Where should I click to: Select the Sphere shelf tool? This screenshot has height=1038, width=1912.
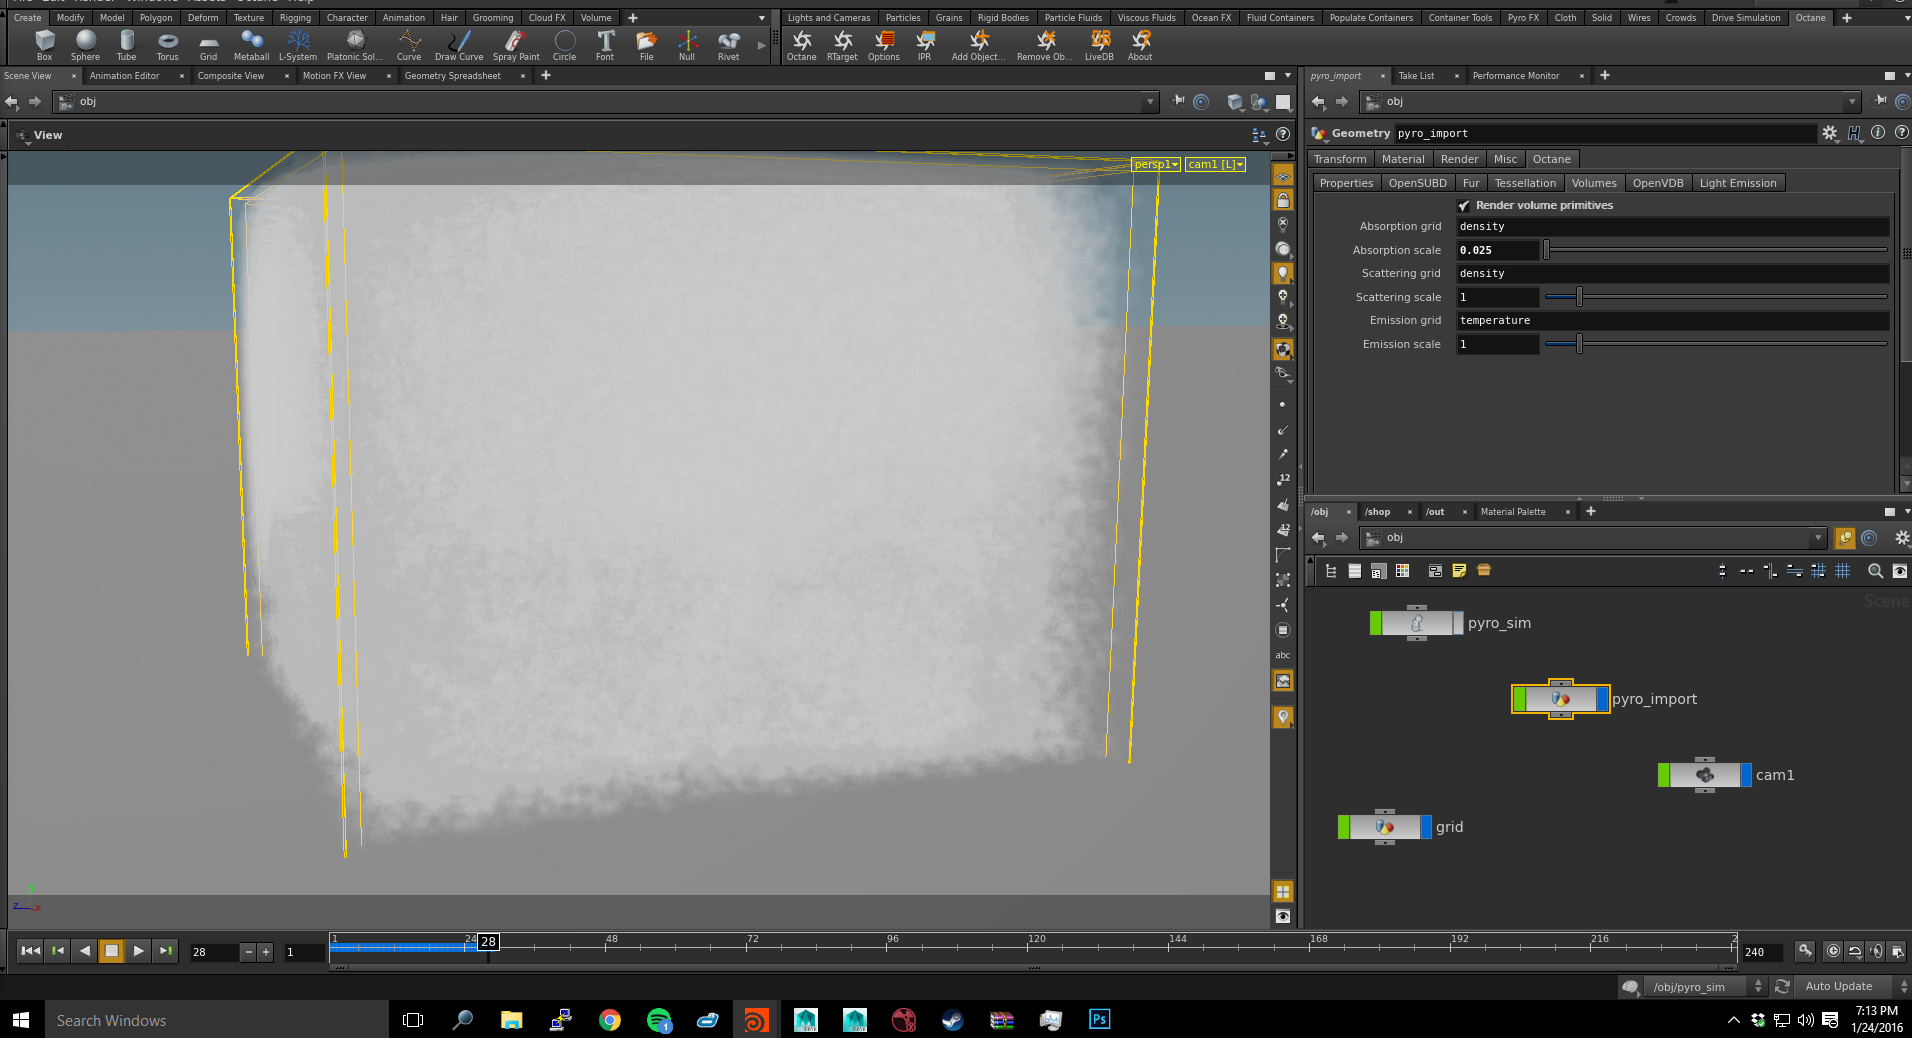(x=86, y=44)
